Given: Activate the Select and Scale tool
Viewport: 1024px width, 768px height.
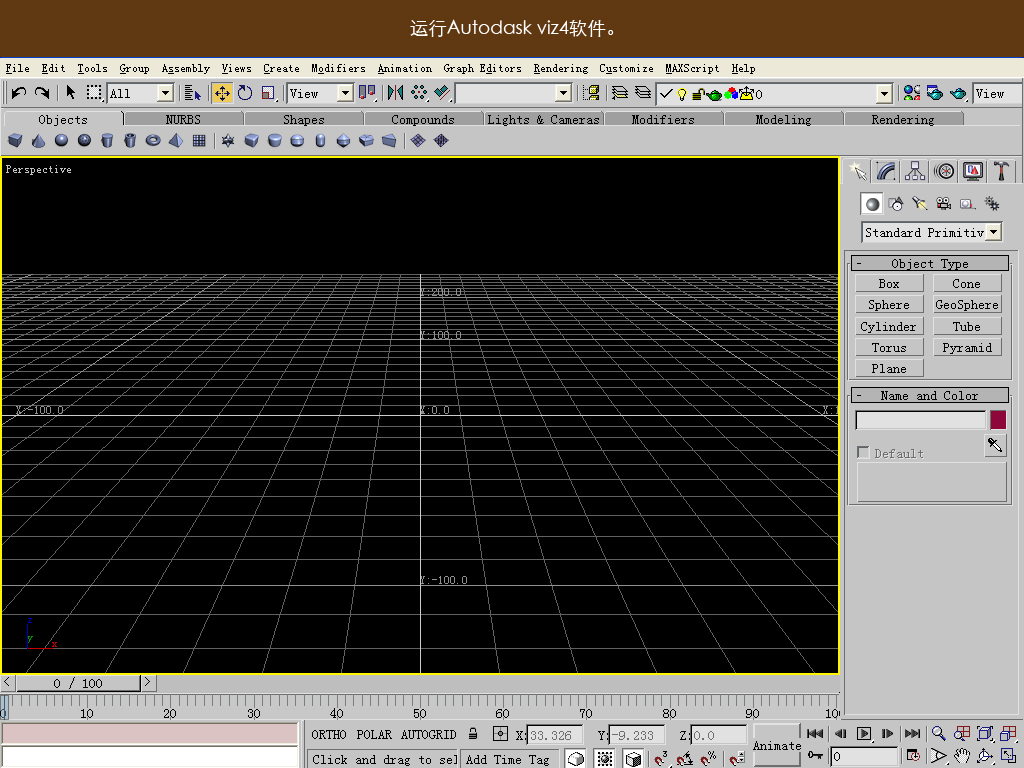Looking at the screenshot, I should click(x=268, y=93).
